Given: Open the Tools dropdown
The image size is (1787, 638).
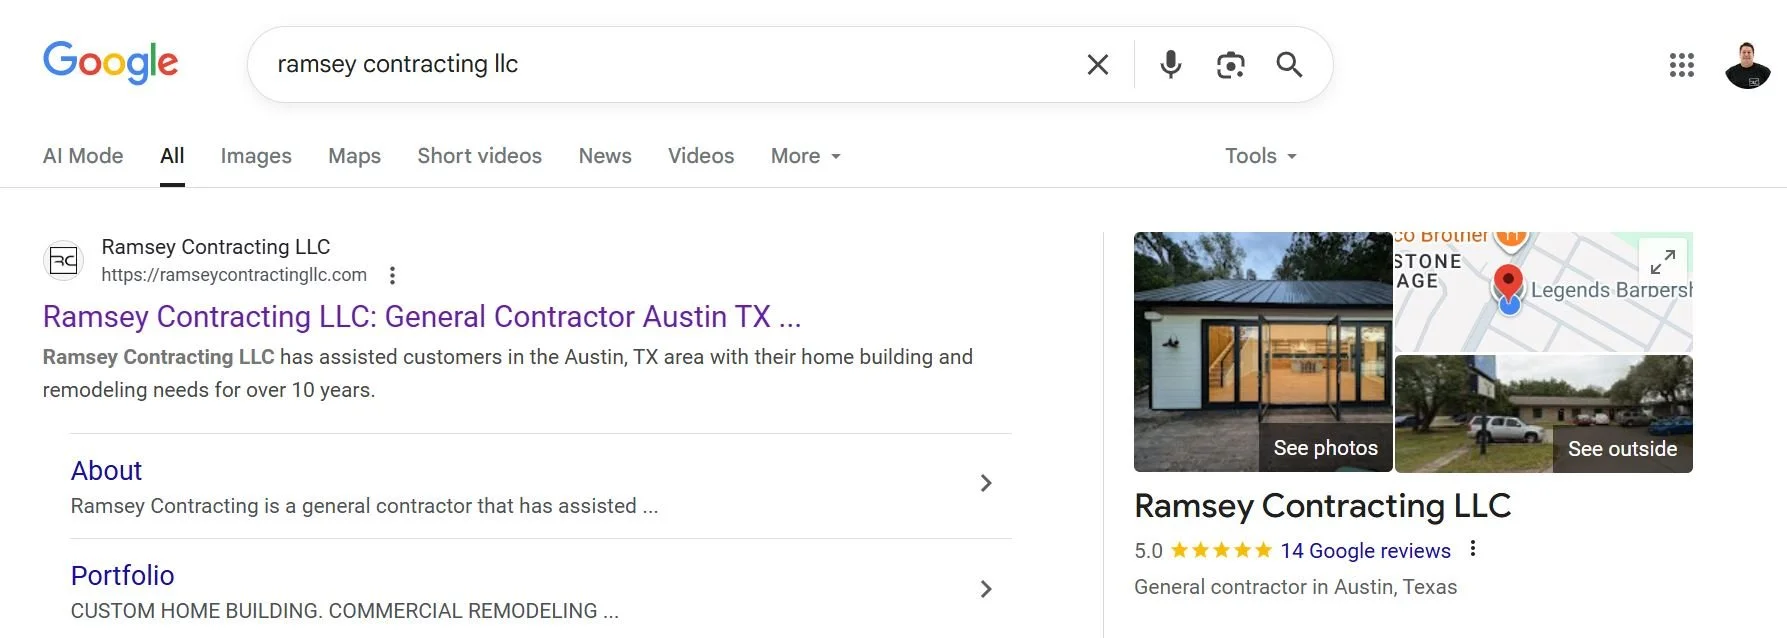Looking at the screenshot, I should pos(1261,156).
